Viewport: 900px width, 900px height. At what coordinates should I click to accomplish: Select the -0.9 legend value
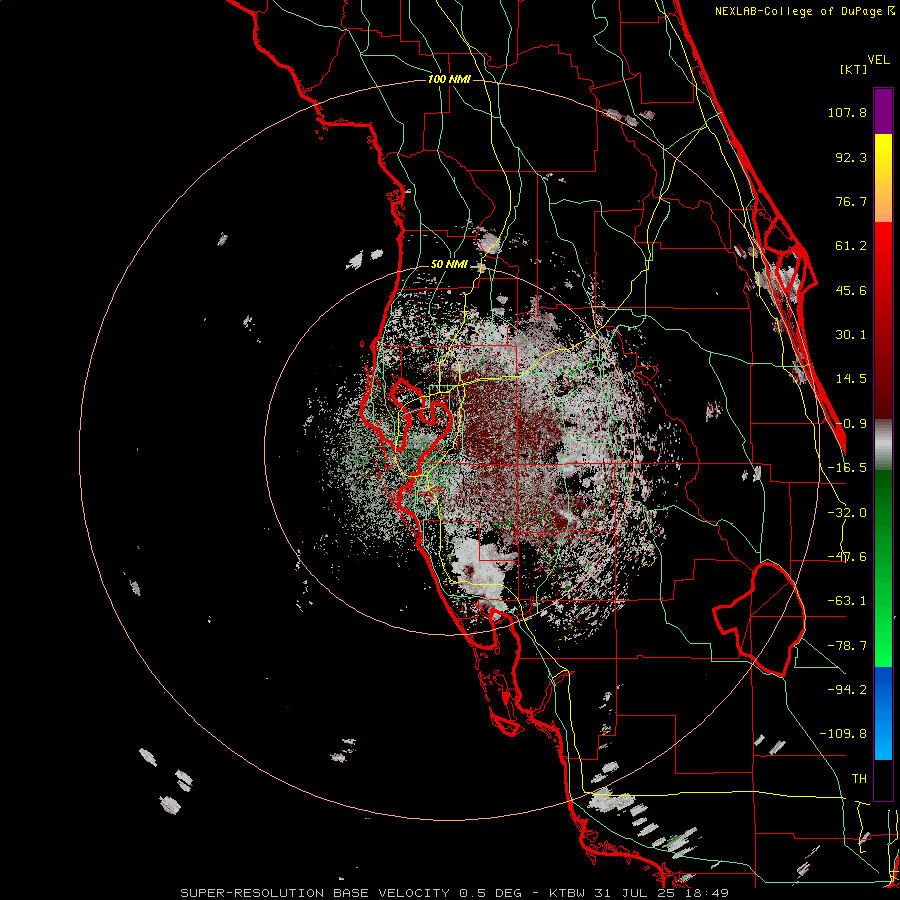851,424
